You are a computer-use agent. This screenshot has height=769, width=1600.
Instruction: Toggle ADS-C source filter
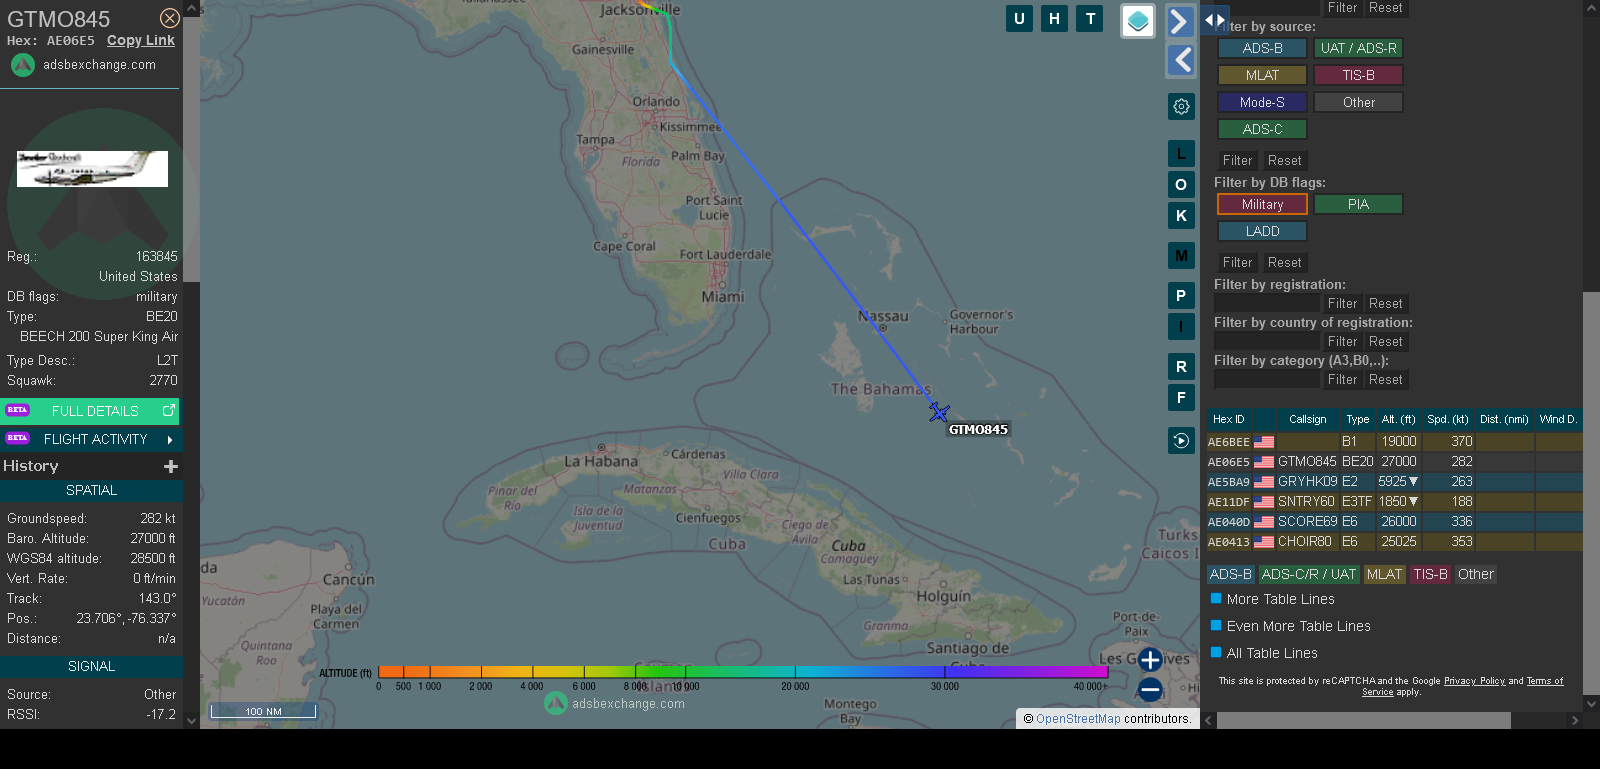coord(1262,129)
